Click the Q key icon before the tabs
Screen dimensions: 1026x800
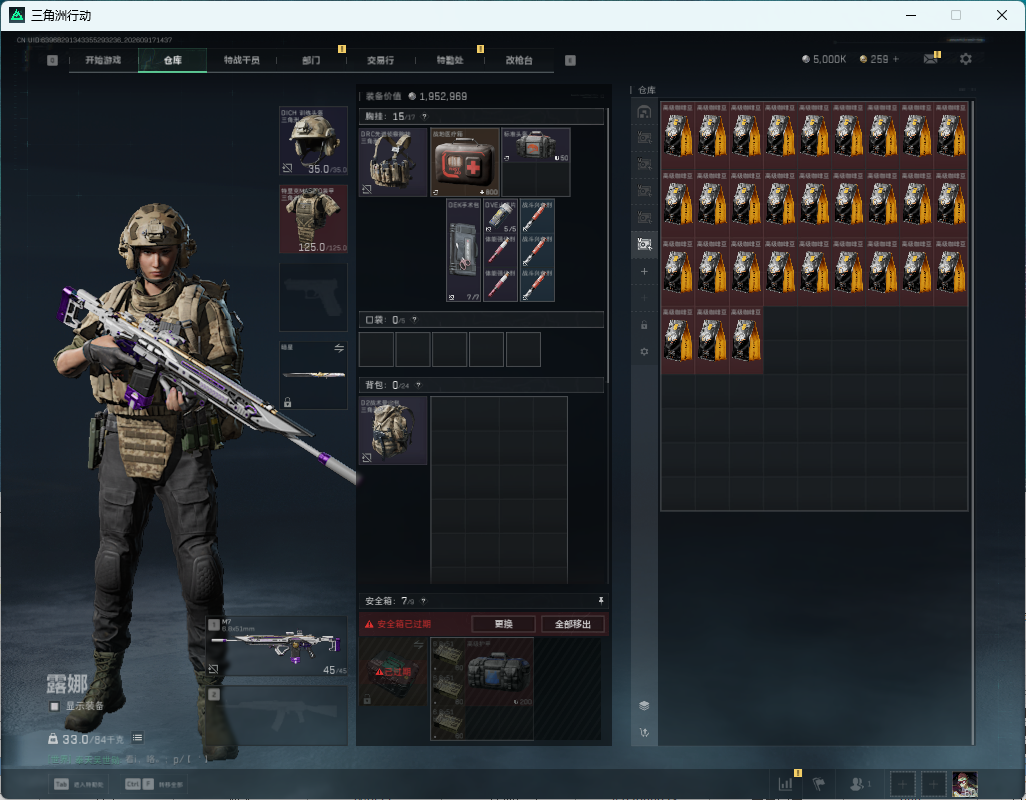pyautogui.click(x=53, y=60)
